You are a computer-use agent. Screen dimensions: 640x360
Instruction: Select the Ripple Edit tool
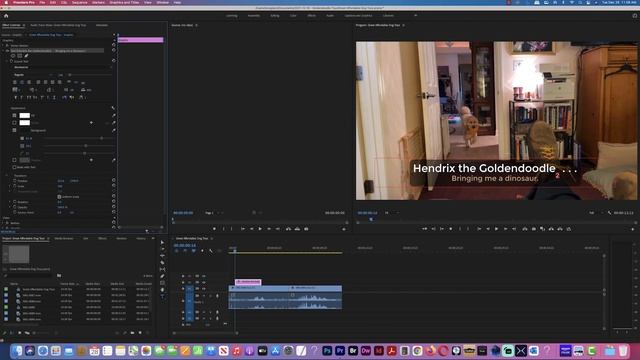point(162,256)
